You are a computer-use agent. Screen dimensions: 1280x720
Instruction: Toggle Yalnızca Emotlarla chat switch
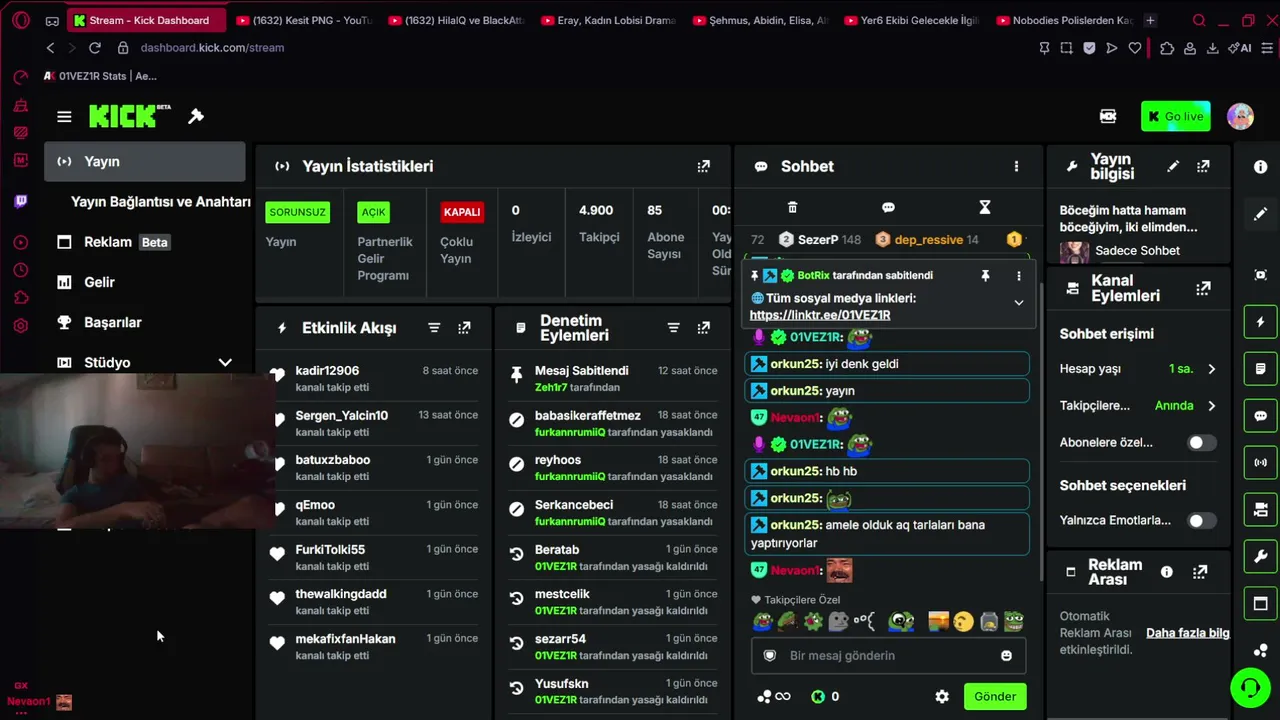click(1202, 520)
